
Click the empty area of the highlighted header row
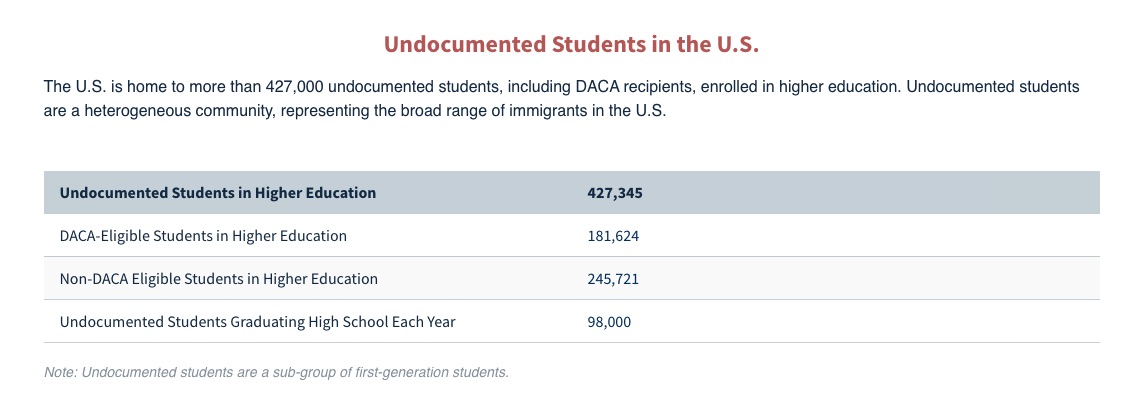[x=871, y=193]
